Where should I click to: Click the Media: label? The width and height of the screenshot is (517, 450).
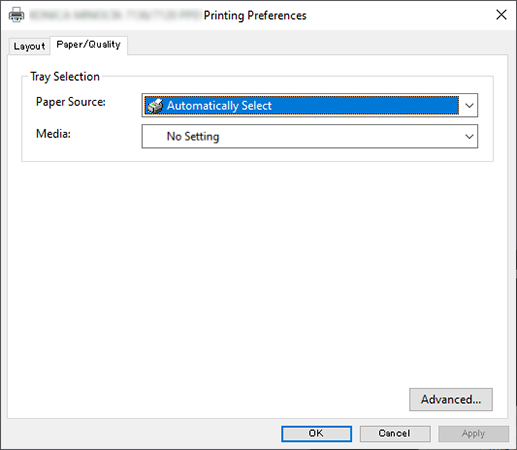coord(53,134)
